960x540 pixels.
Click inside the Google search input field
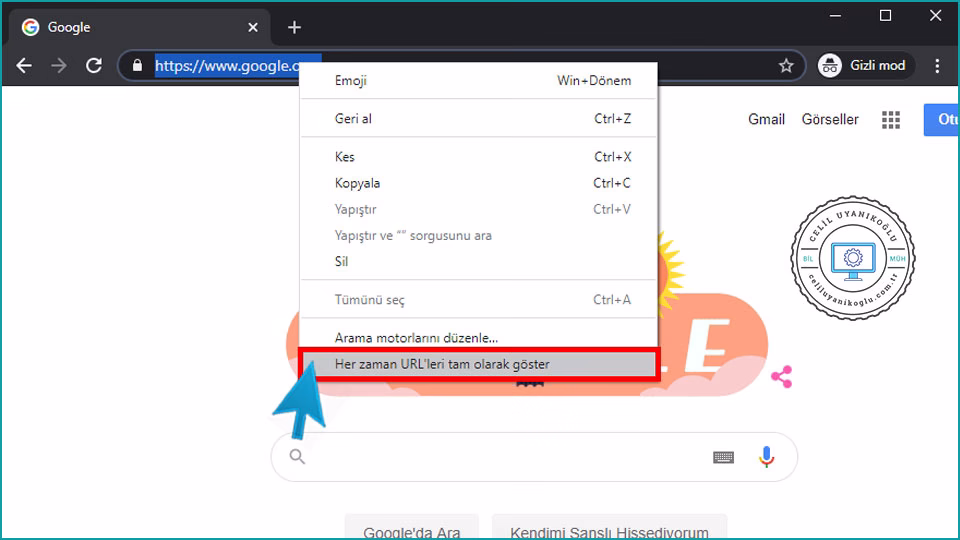pyautogui.click(x=508, y=457)
